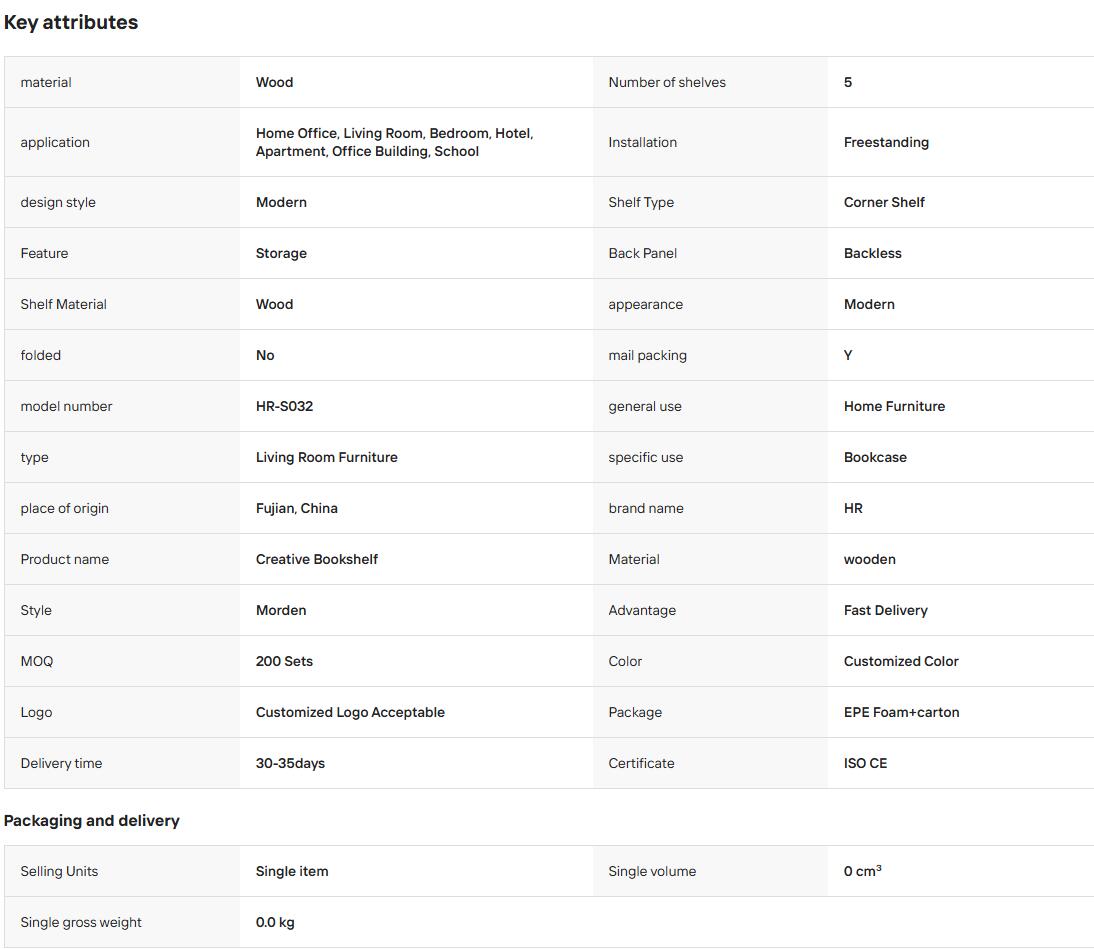The width and height of the screenshot is (1094, 949).
Task: Click the 200 Sets MOQ value
Action: [284, 661]
